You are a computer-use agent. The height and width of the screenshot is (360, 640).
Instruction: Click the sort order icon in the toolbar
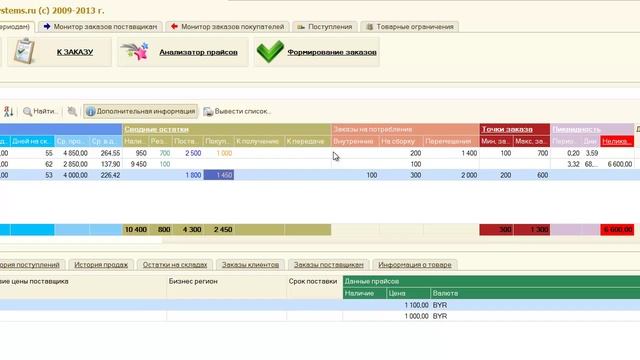coord(9,111)
